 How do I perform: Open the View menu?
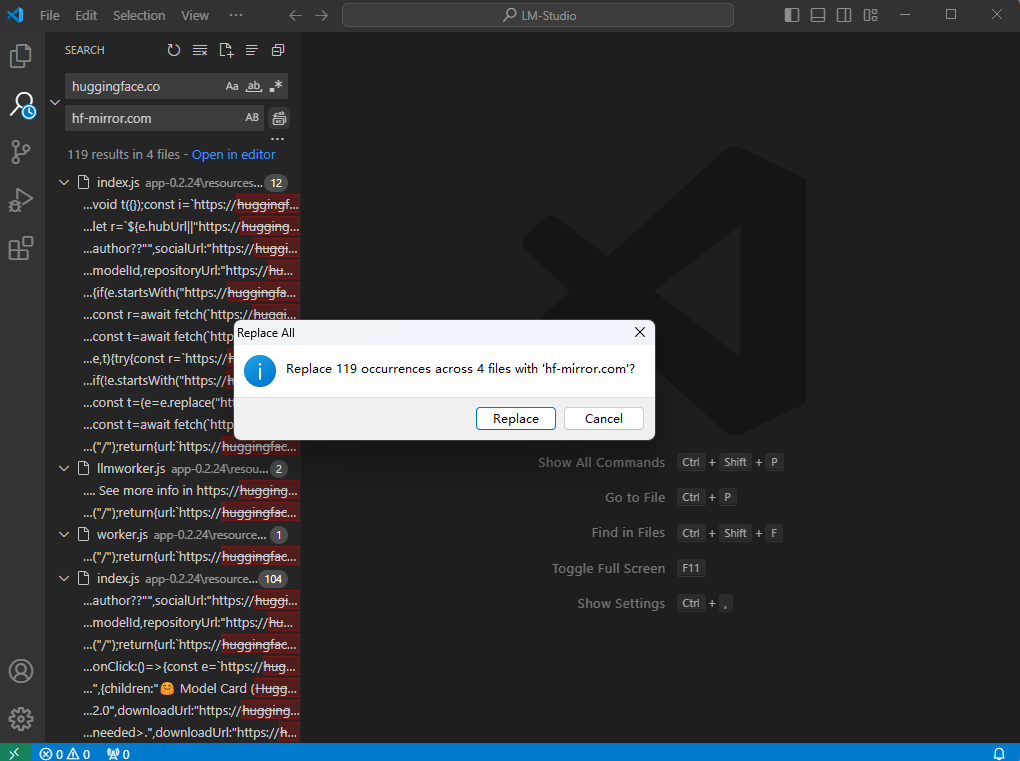[x=195, y=15]
